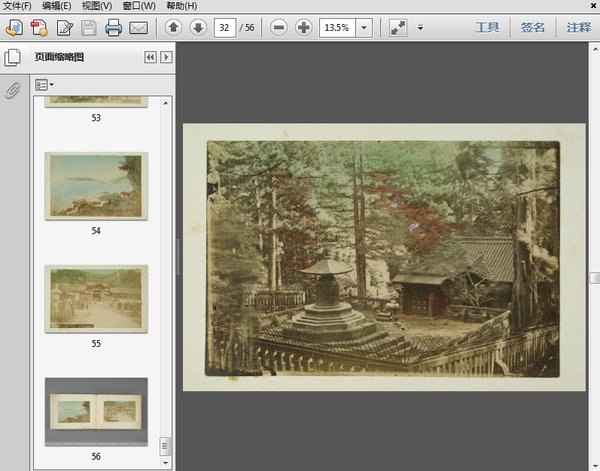Click the create PDF icon
This screenshot has width=600, height=471.
point(39,28)
